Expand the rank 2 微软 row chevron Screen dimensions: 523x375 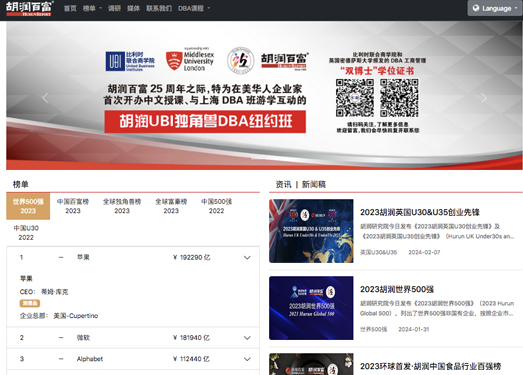tap(247, 338)
